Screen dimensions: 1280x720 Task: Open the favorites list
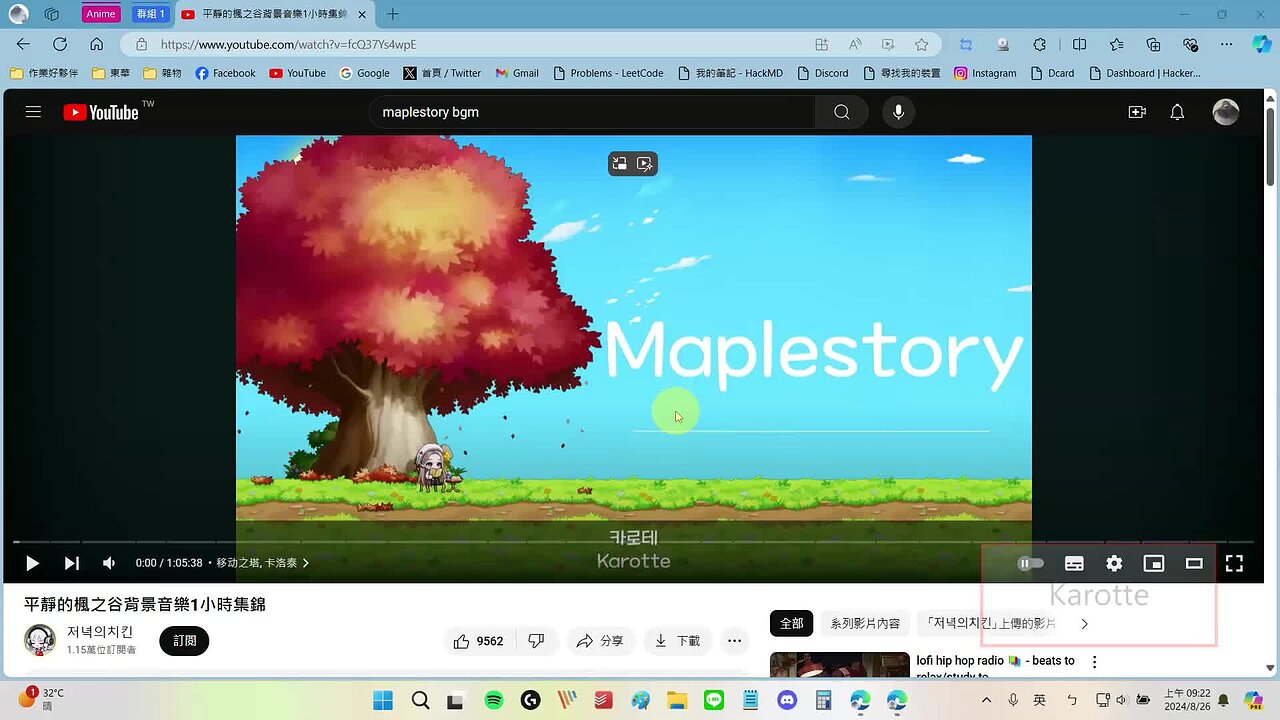[1116, 44]
